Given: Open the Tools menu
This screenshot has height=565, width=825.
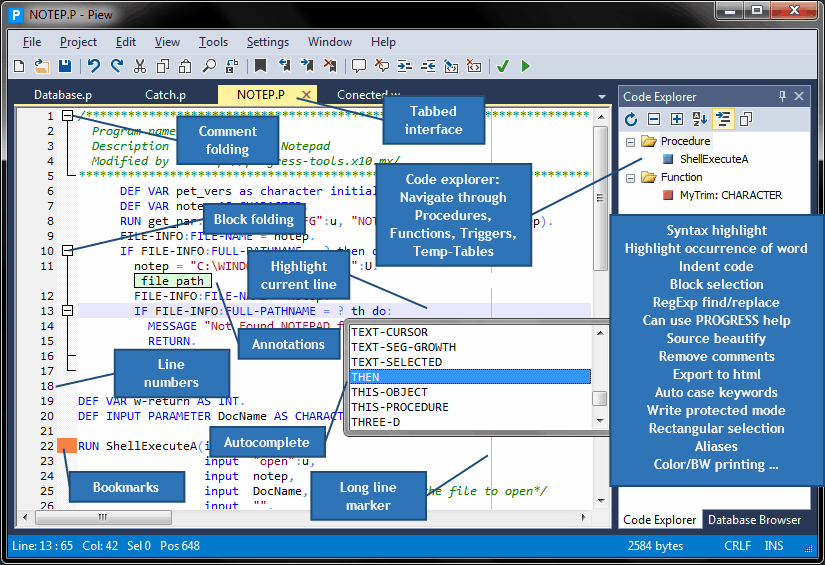Looking at the screenshot, I should coord(213,42).
